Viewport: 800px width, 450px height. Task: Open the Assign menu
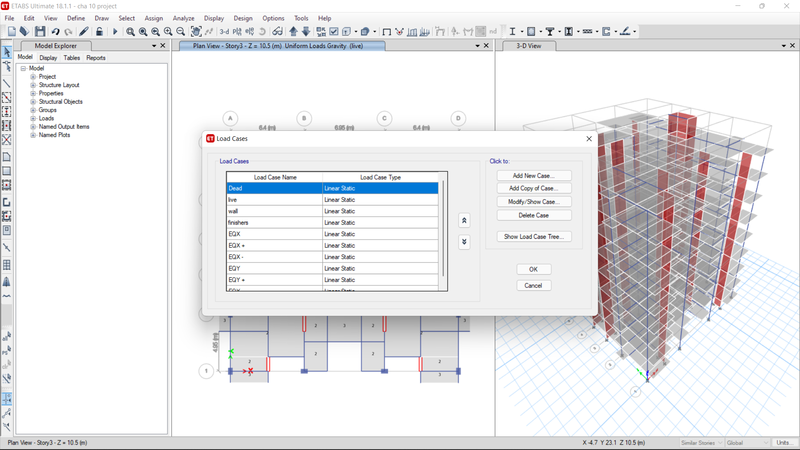(x=154, y=18)
